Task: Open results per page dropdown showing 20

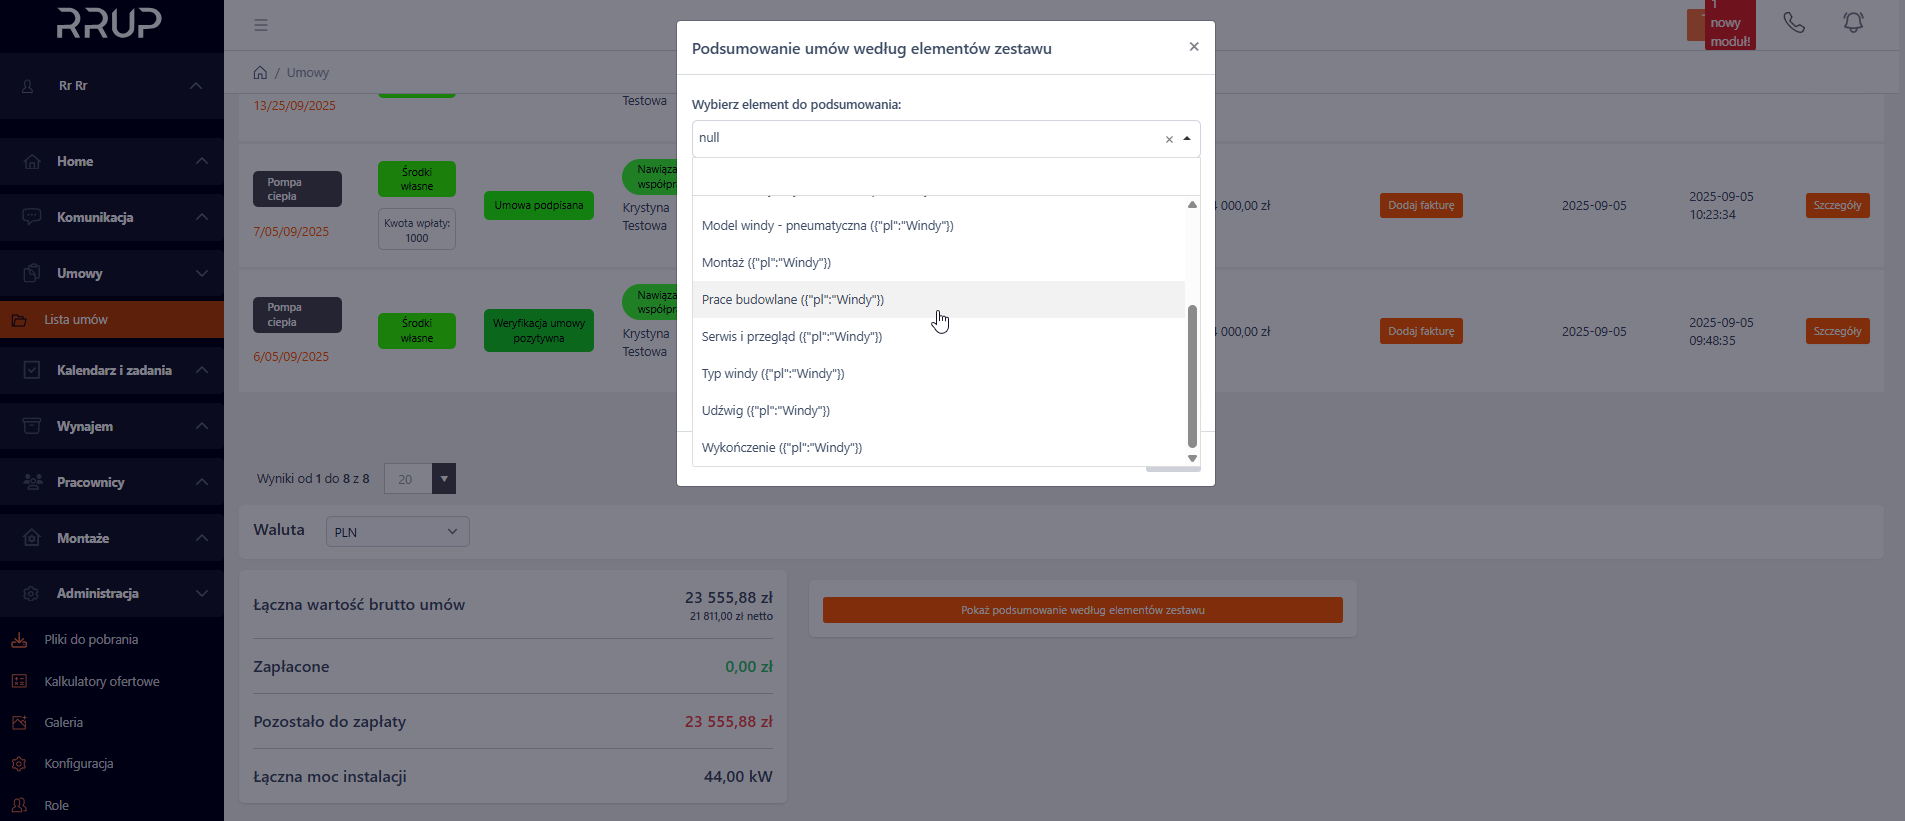Action: tap(420, 479)
